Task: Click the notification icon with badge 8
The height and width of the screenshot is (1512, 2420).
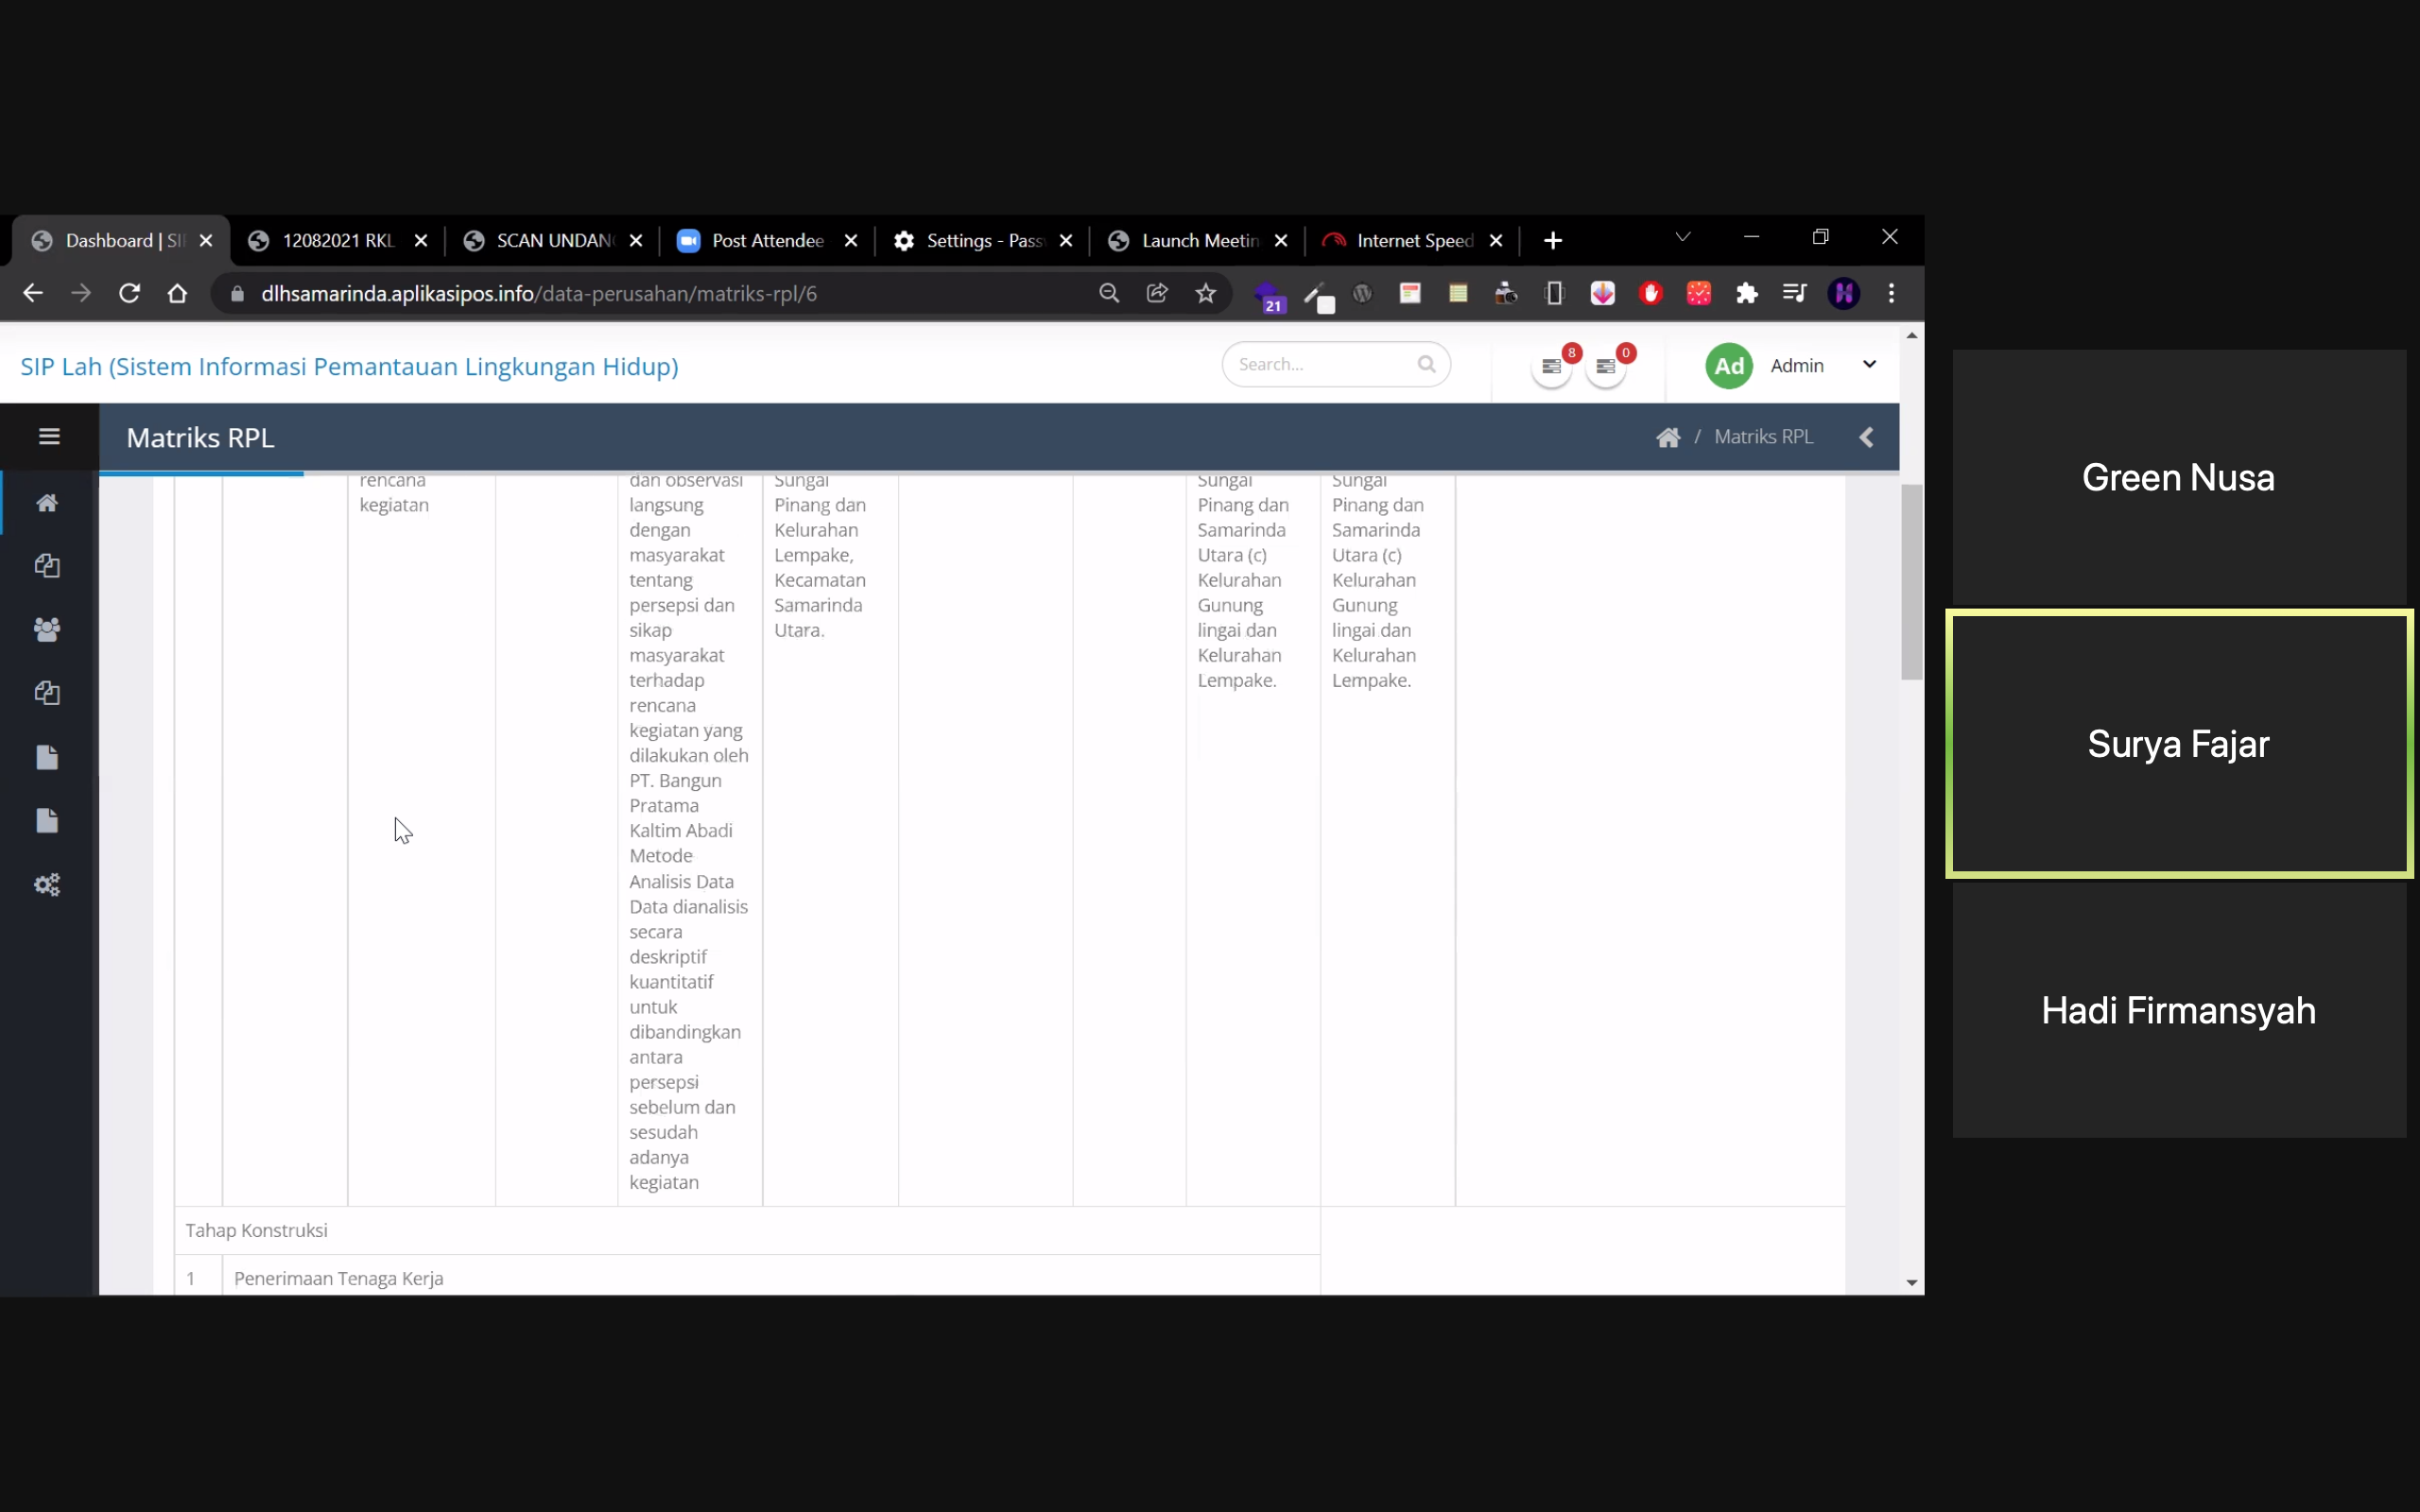Action: pos(1552,367)
